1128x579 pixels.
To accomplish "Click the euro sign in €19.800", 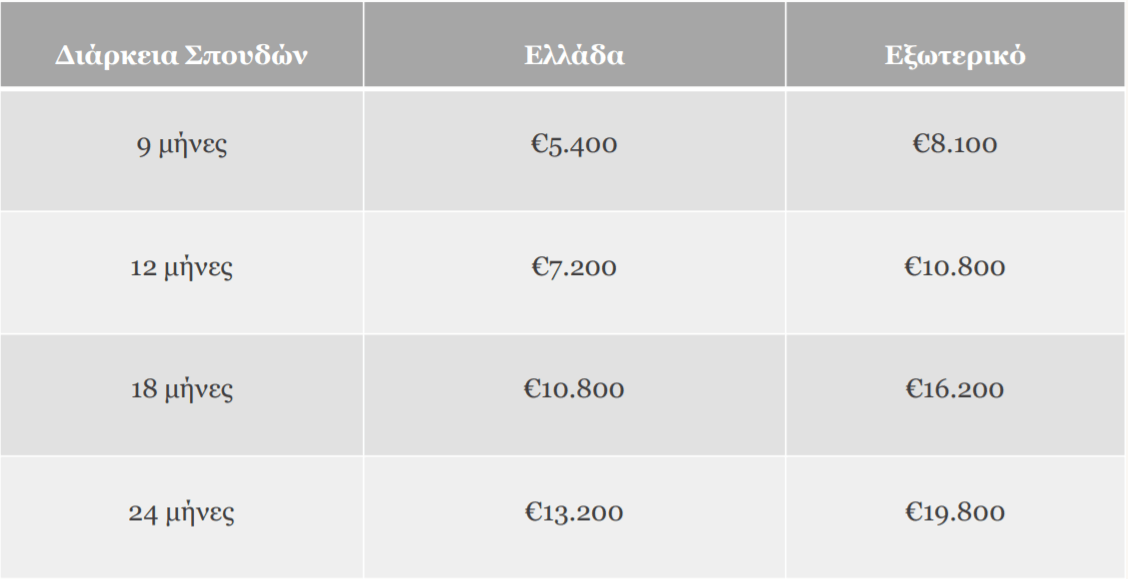I will coord(914,512).
